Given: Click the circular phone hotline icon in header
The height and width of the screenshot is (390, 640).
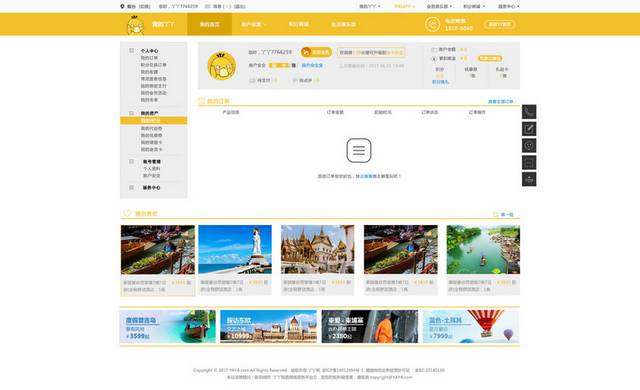Looking at the screenshot, I should [432, 24].
